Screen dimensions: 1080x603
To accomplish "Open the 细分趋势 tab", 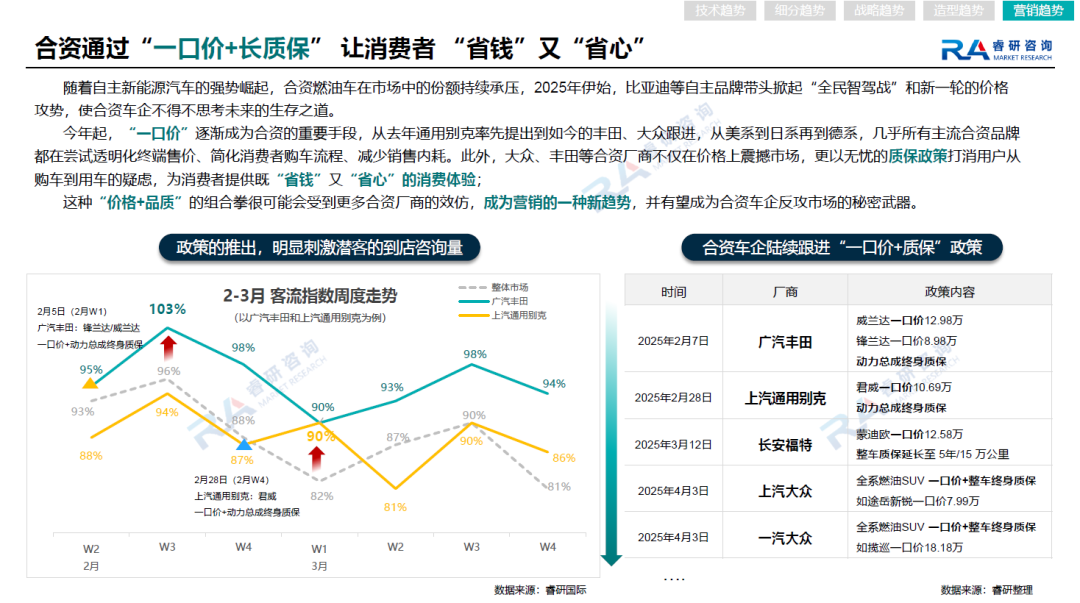I will (x=799, y=11).
